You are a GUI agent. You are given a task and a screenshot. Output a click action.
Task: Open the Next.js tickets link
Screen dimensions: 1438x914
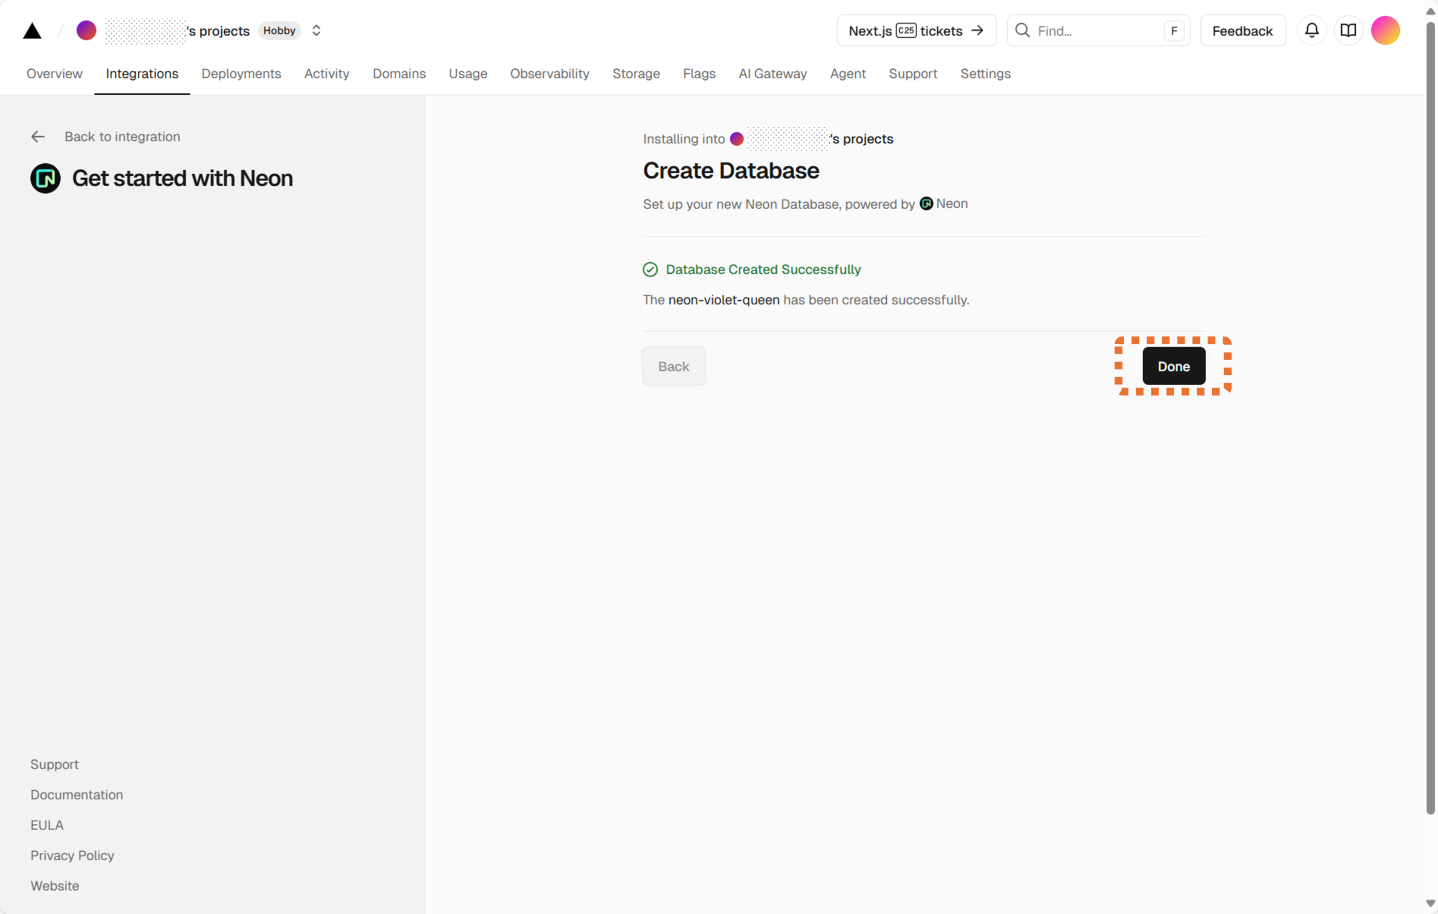point(915,31)
